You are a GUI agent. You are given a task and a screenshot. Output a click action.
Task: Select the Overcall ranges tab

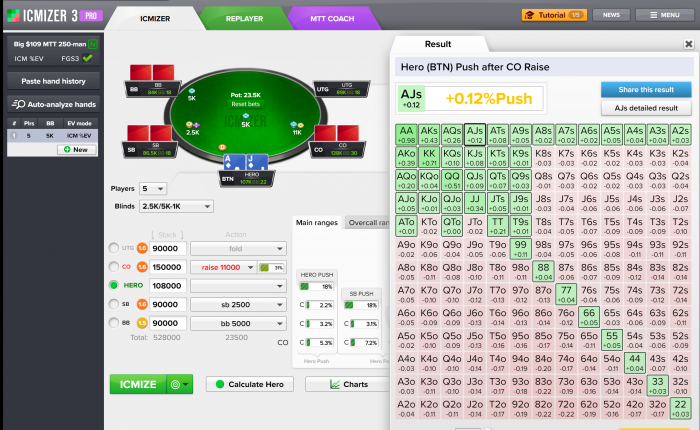click(367, 222)
